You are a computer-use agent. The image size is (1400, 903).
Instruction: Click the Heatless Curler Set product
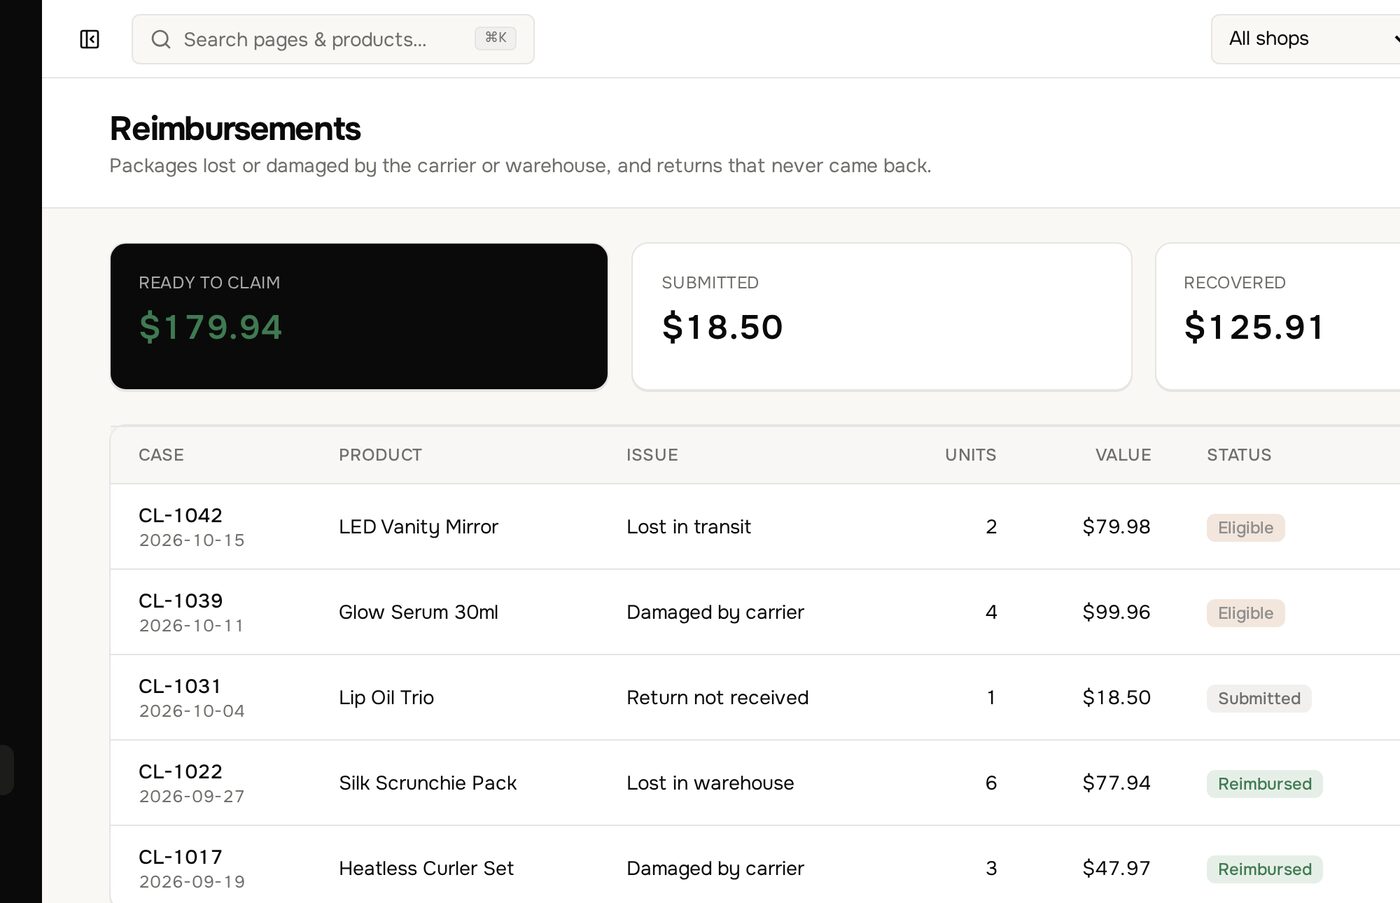click(x=426, y=869)
